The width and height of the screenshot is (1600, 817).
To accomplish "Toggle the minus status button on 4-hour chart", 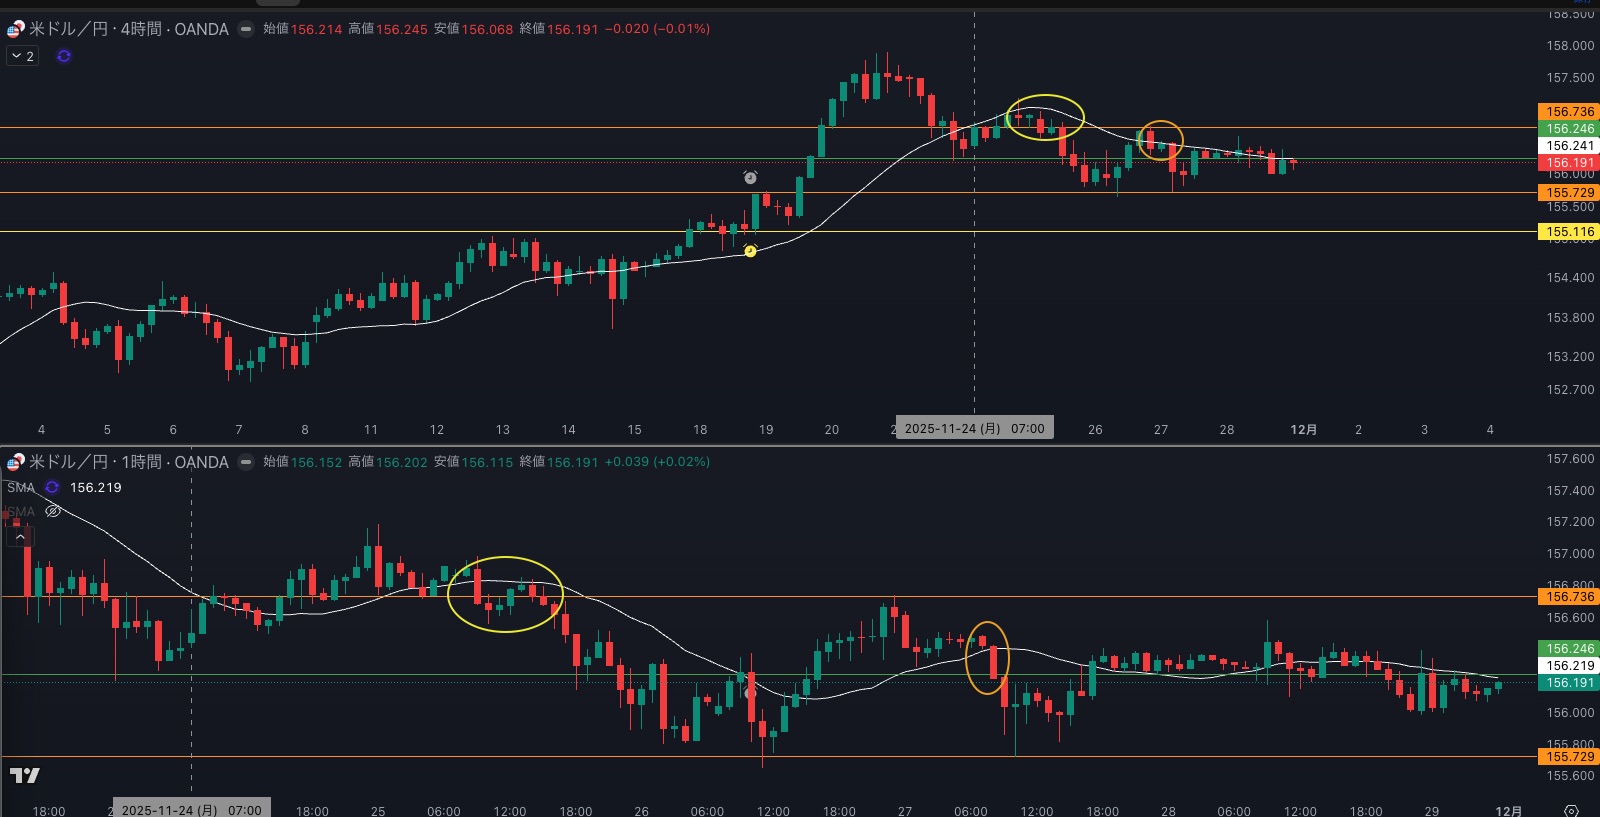I will pos(246,29).
